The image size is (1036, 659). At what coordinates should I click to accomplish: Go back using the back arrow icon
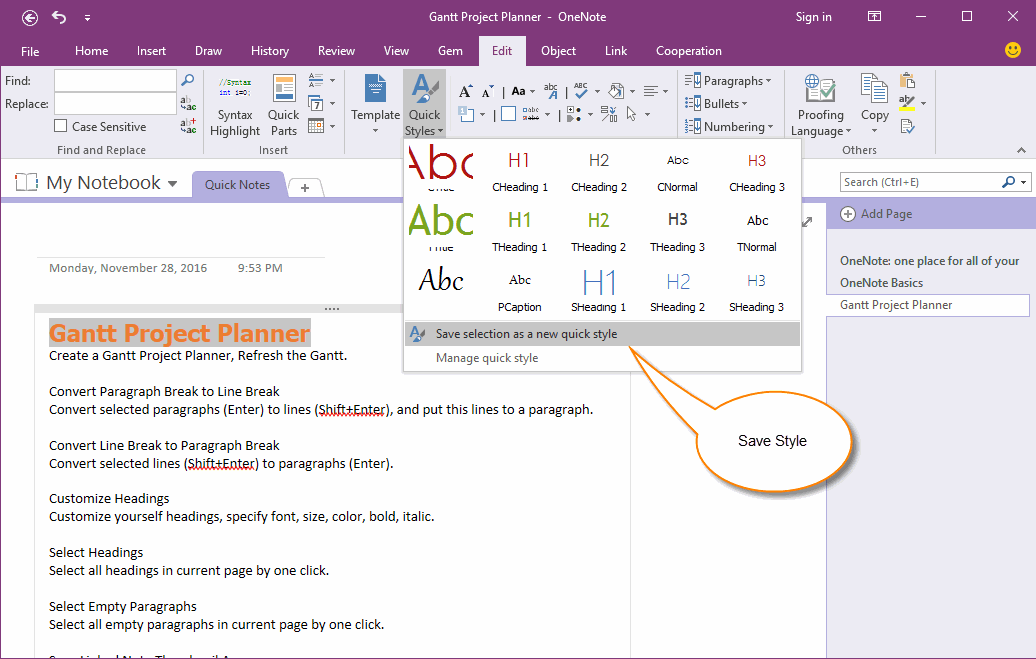pyautogui.click(x=30, y=18)
